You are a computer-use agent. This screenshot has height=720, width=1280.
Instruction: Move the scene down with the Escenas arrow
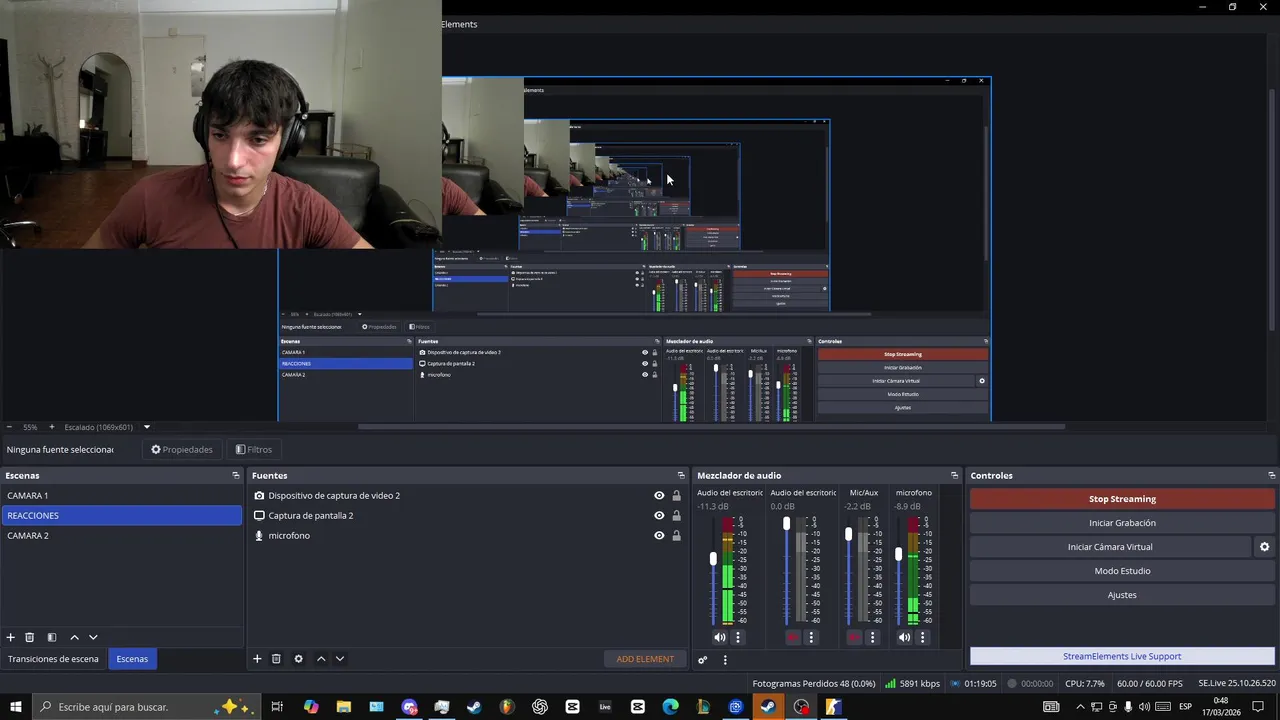[93, 637]
